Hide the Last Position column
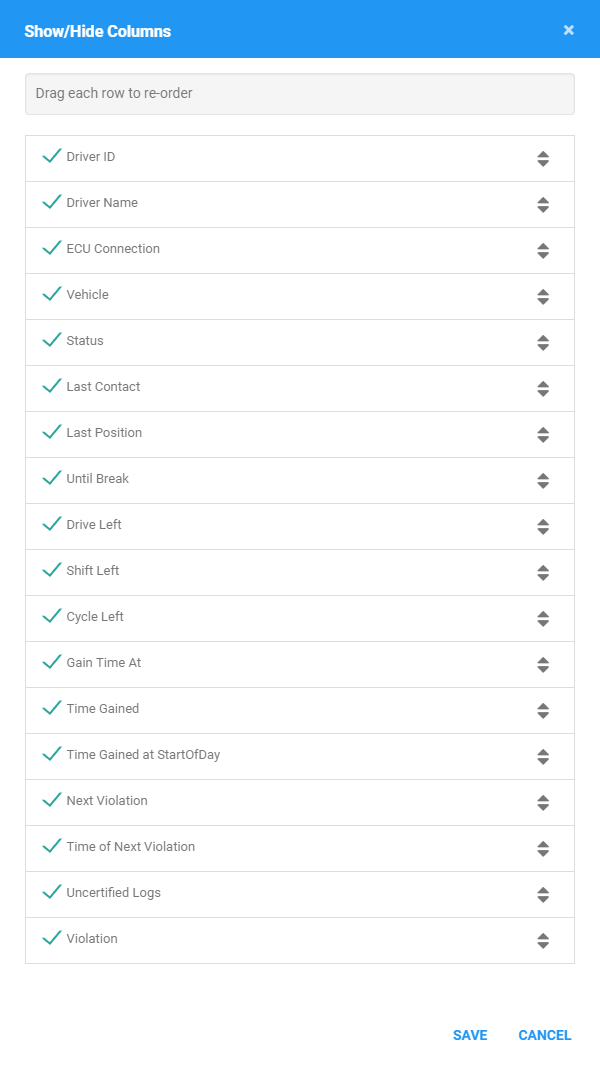 [52, 432]
